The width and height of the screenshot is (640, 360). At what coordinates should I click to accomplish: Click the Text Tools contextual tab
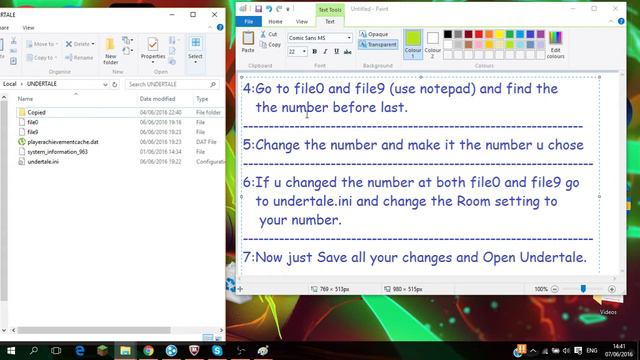[330, 9]
